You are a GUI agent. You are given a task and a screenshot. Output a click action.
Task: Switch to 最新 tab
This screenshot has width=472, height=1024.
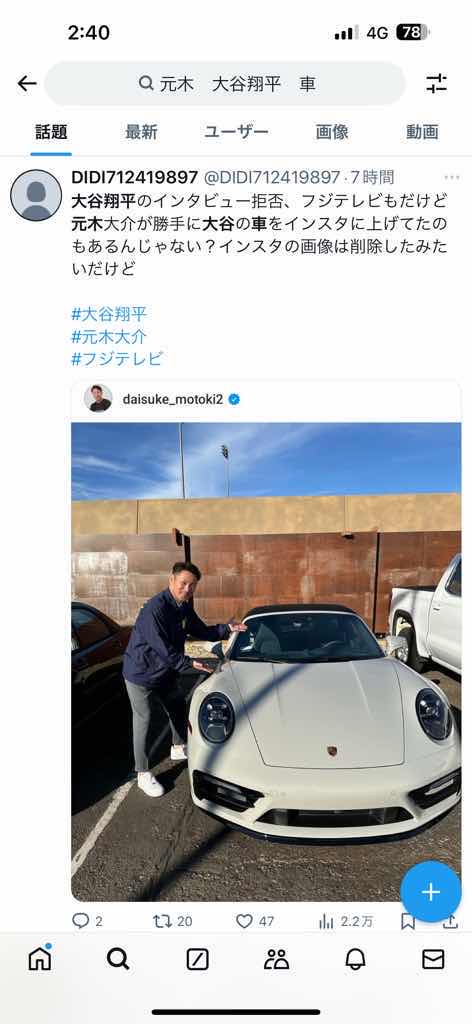click(141, 132)
